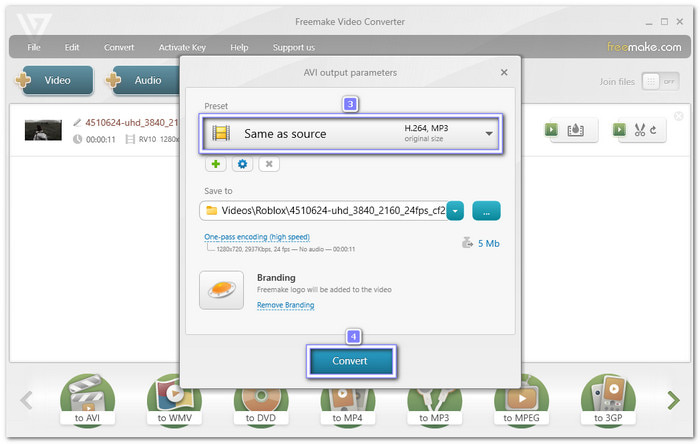Screen dimensions: 700x444
Task: Show more formats with green right arrow
Action: click(673, 400)
